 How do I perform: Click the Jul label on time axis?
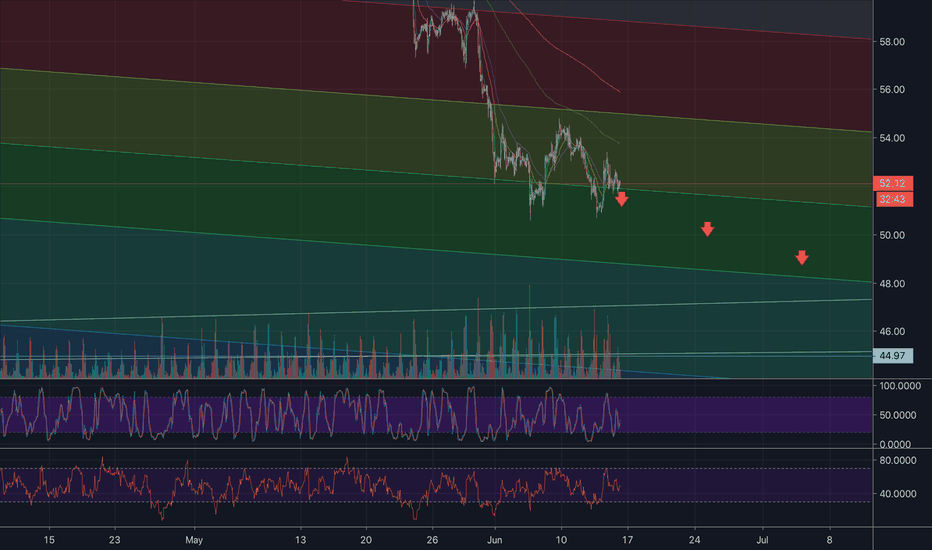pyautogui.click(x=762, y=540)
